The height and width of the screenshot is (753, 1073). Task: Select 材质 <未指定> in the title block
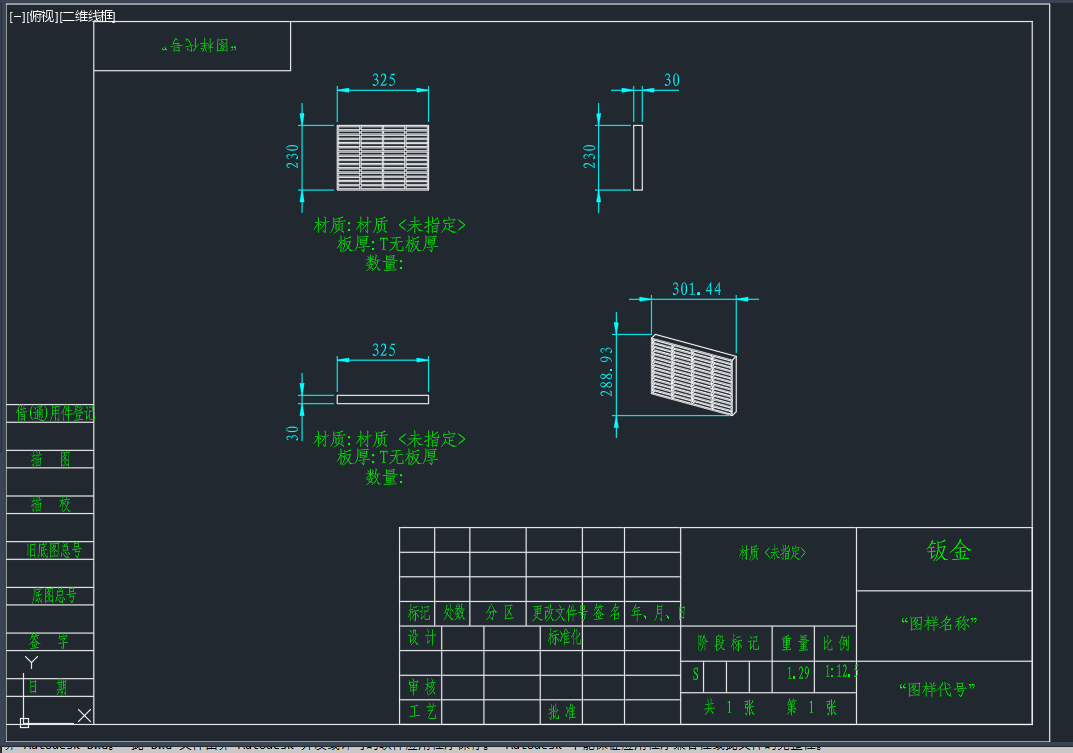(773, 552)
